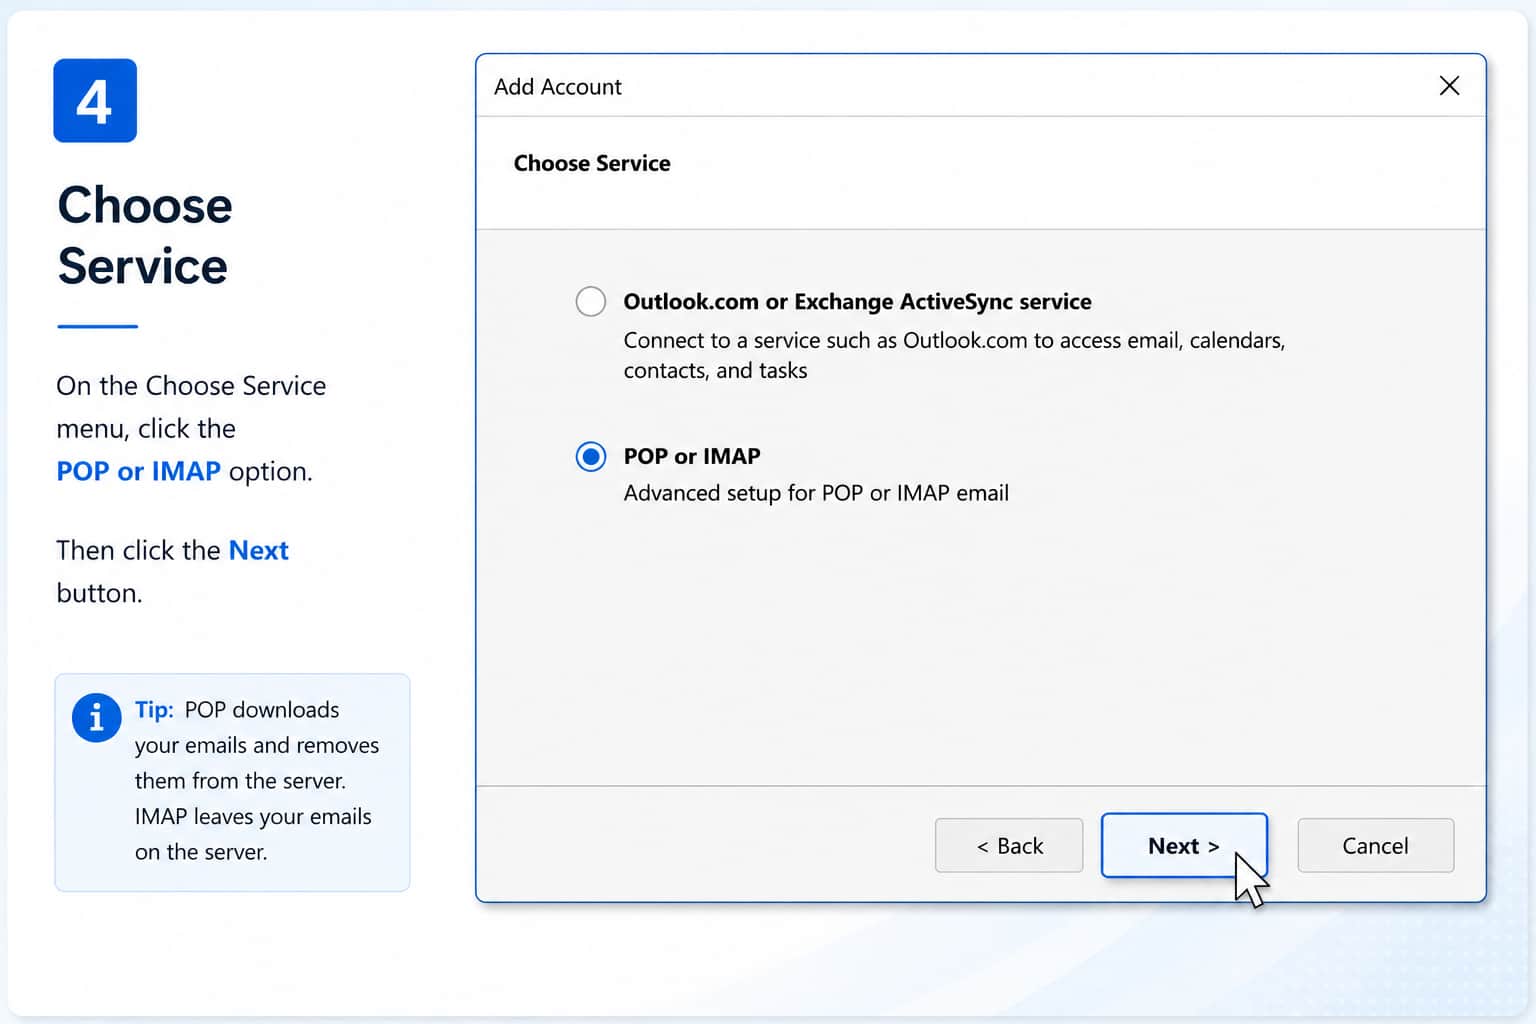Close the Add Account dialog with X
Screen dimensions: 1536x1024
point(1449,86)
